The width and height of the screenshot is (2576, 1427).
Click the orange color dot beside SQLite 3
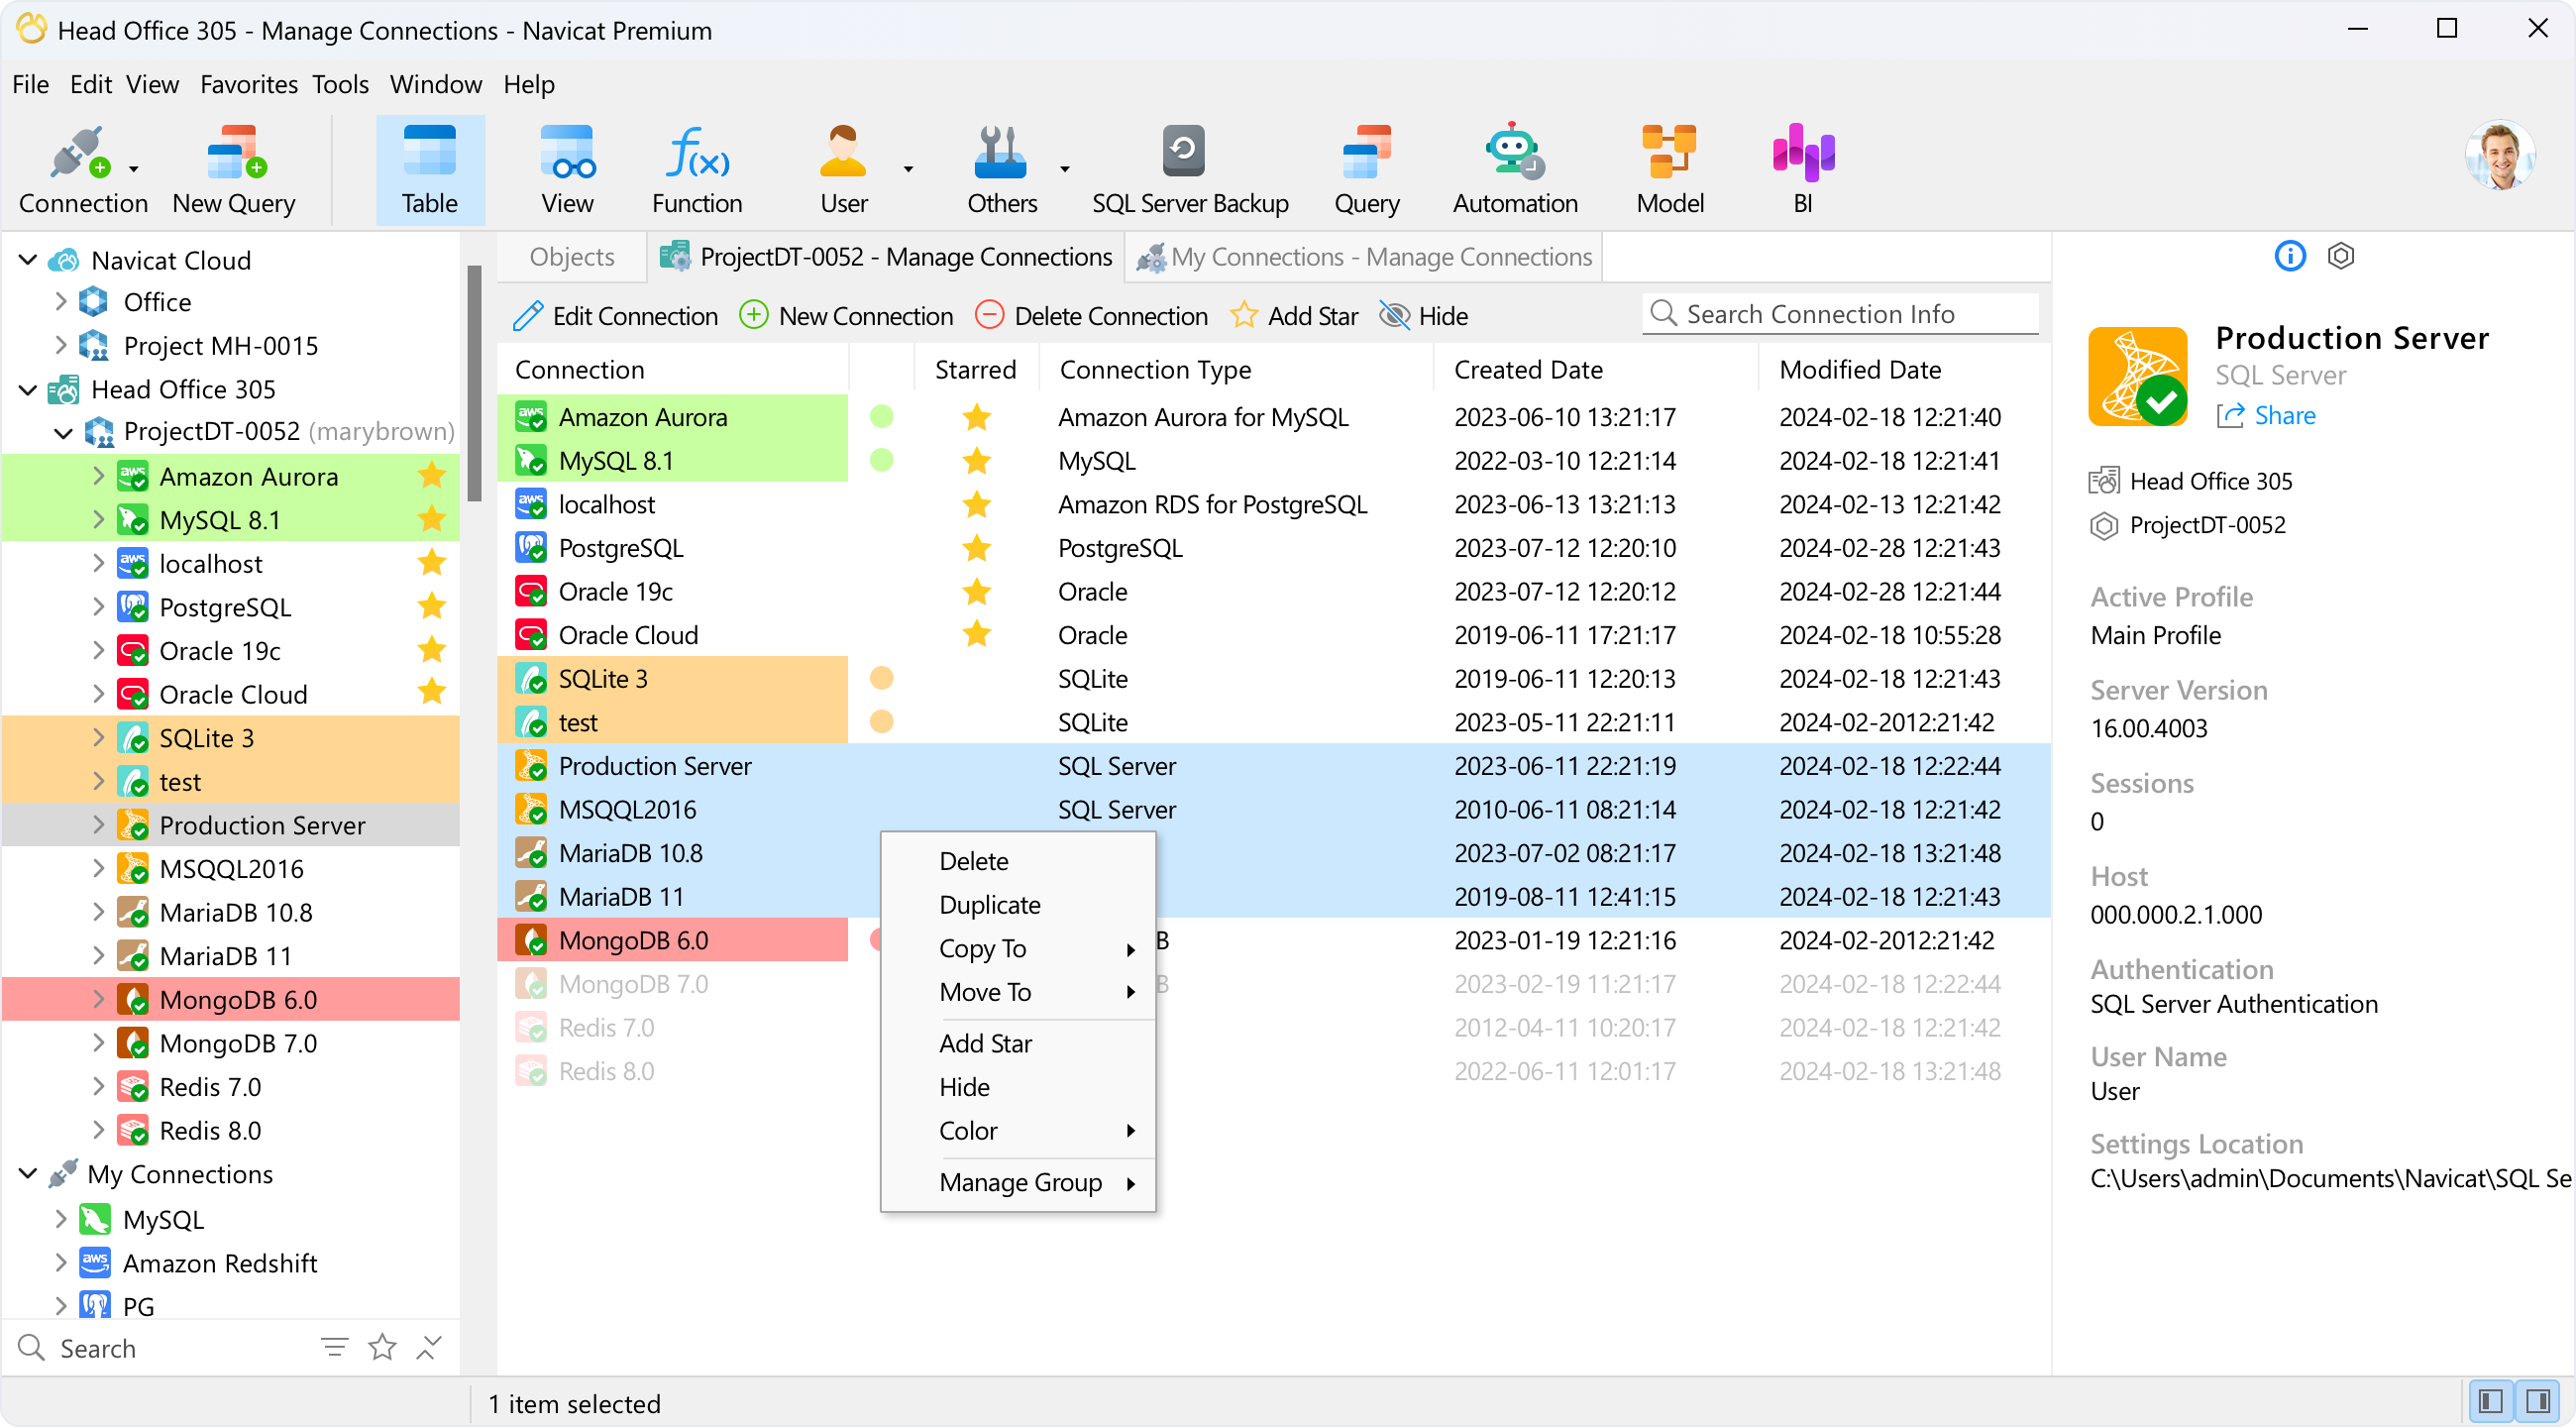pyautogui.click(x=881, y=678)
